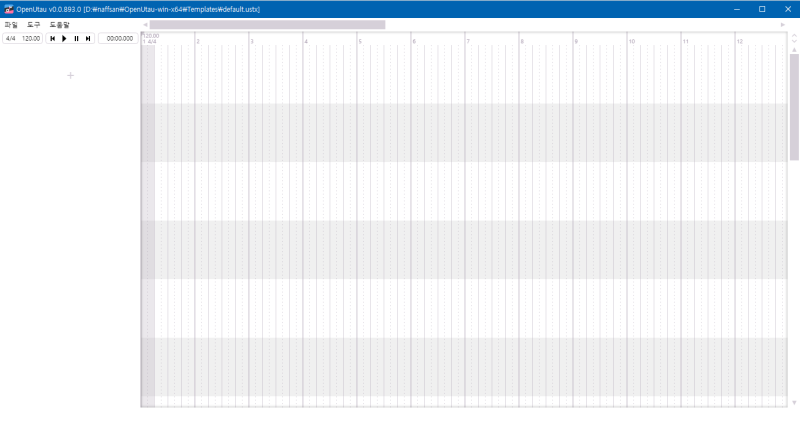Screen dimensions: 800x421
Task: Click the OpenUtau app icon in title bar
Action: tap(9, 9)
